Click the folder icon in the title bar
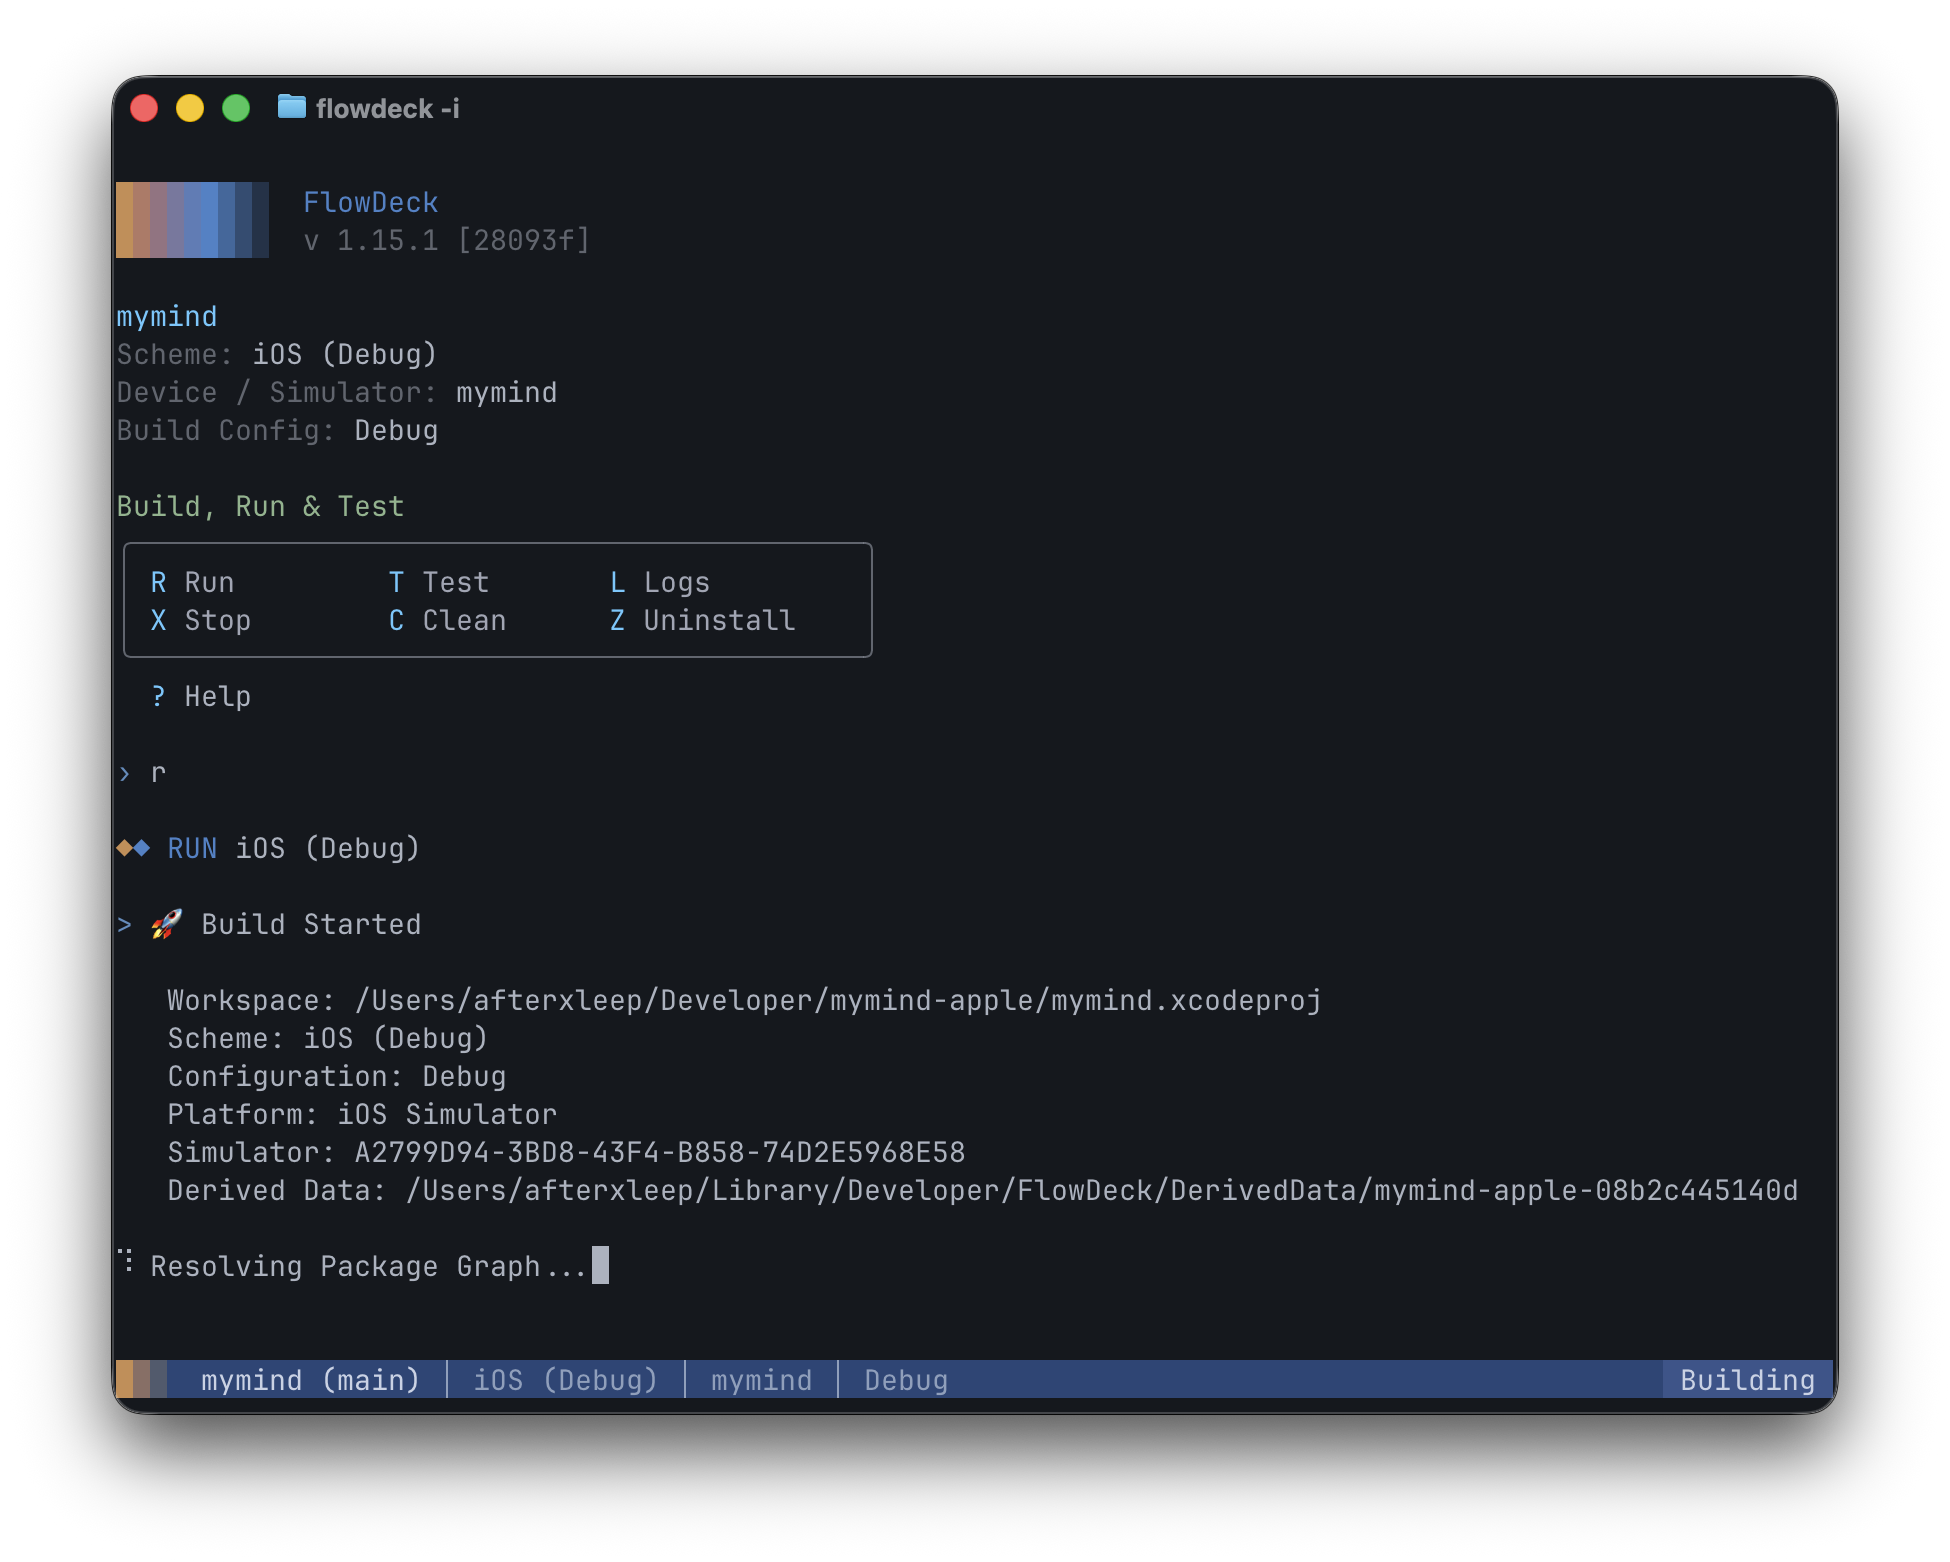 tap(291, 107)
